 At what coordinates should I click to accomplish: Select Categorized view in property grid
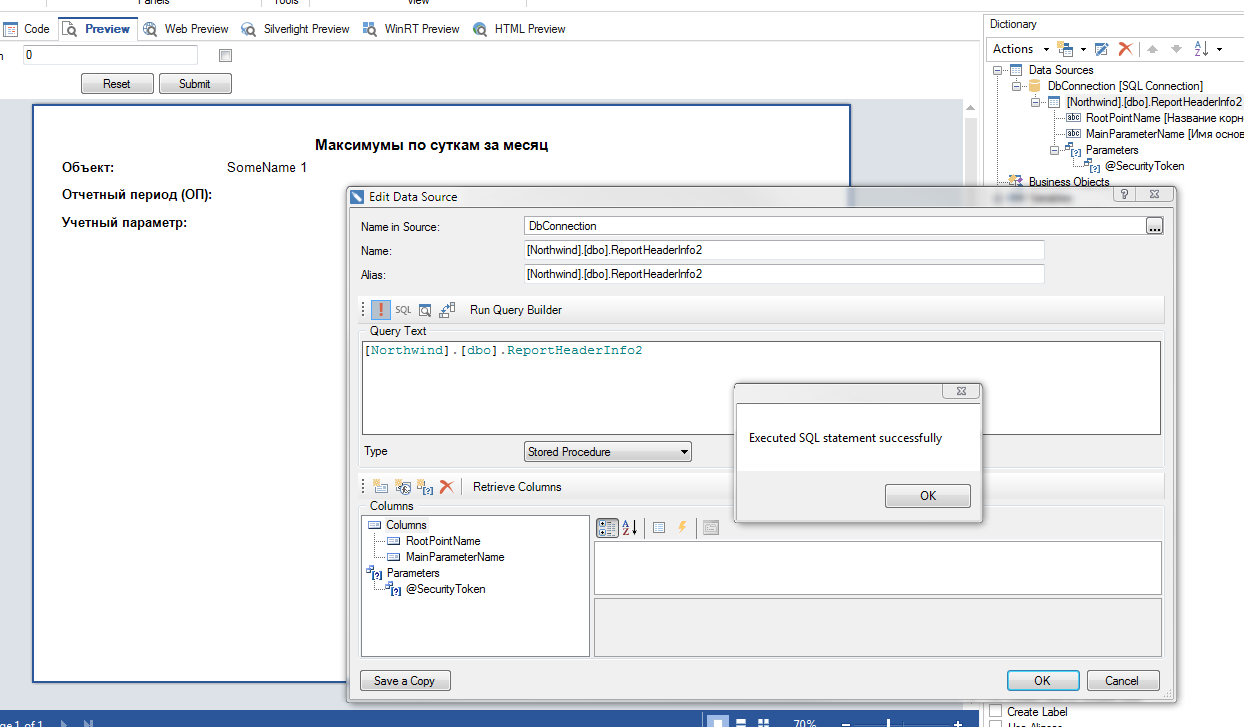608,527
